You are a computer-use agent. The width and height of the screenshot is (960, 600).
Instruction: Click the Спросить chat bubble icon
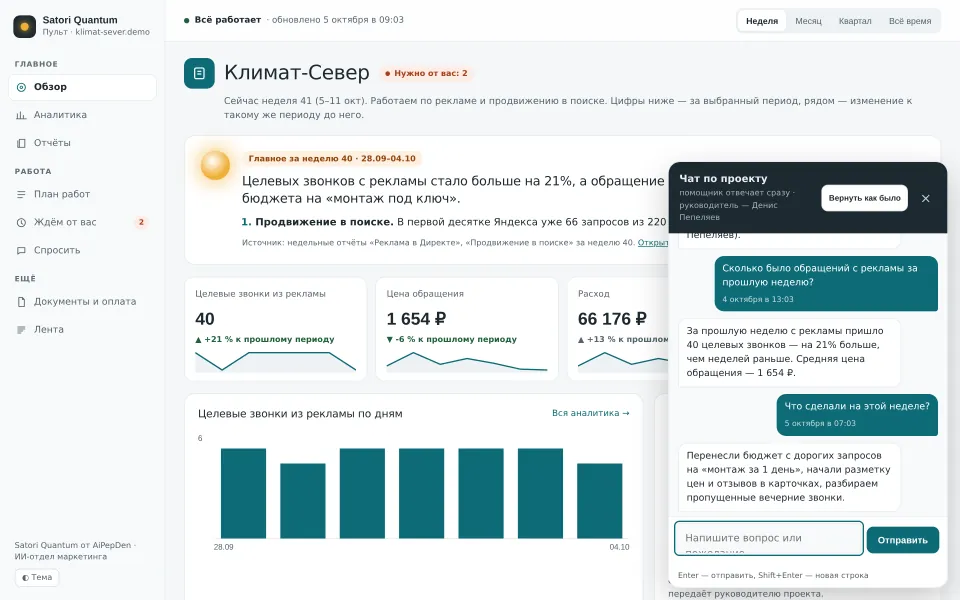point(21,250)
